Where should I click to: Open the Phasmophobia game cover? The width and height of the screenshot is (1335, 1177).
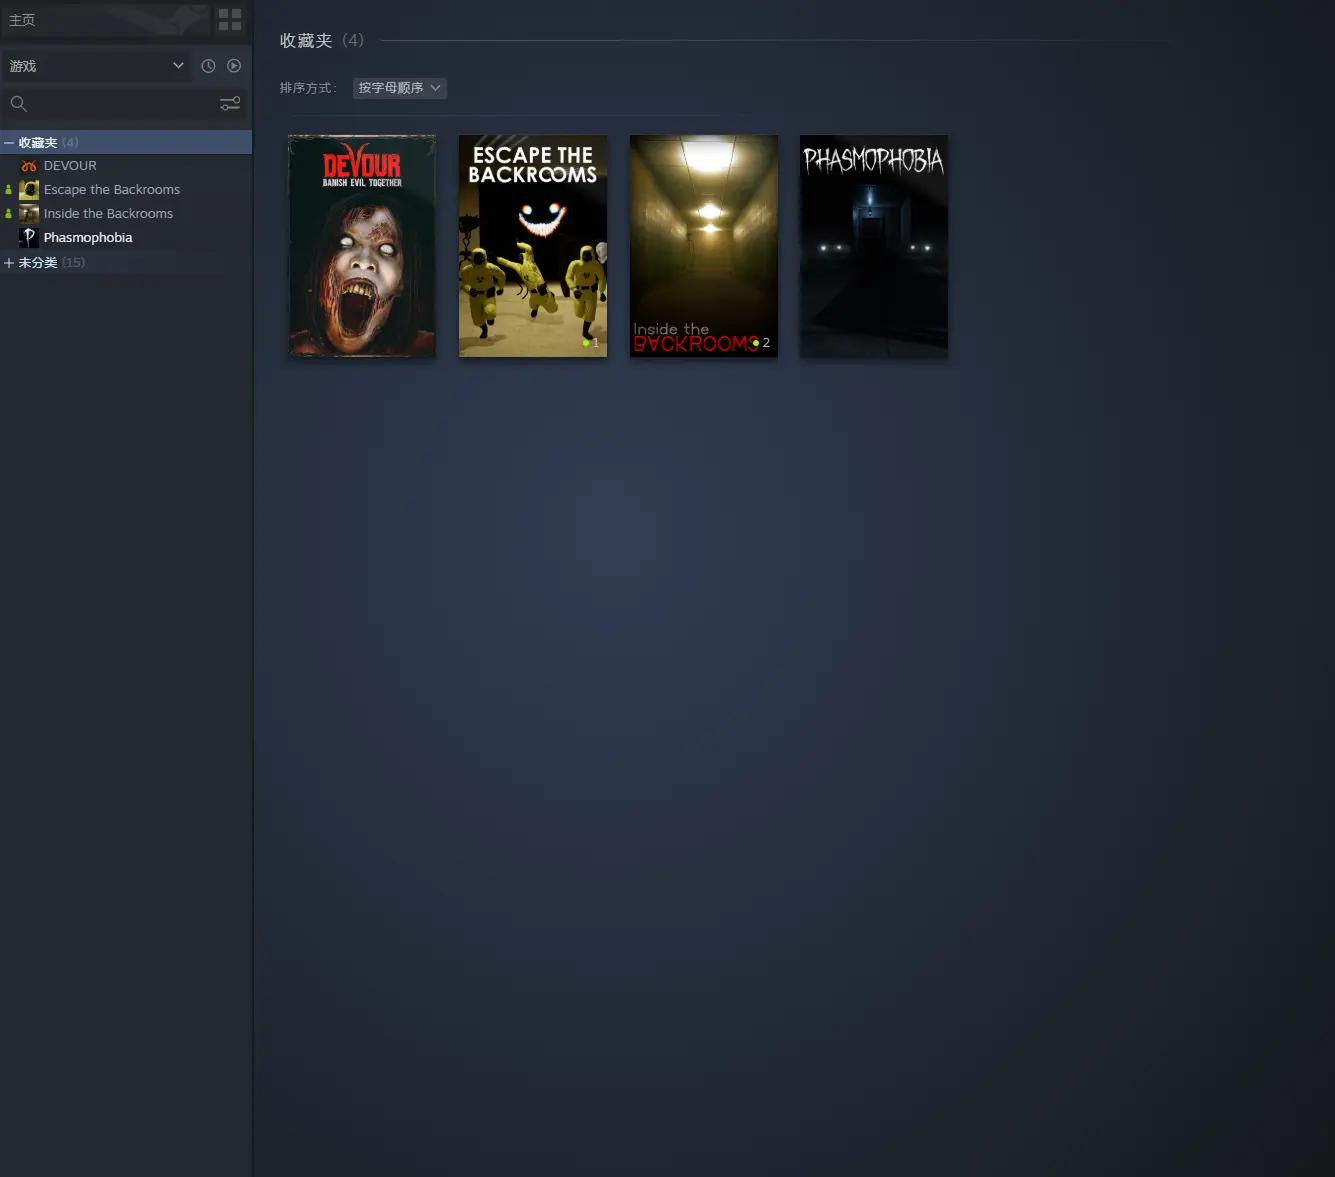coord(874,246)
